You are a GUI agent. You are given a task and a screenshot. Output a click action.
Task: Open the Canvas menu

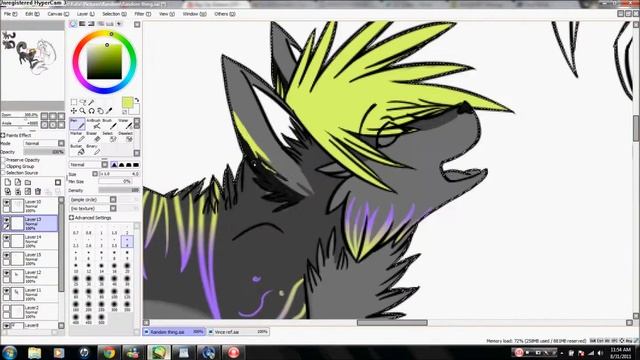click(x=58, y=14)
